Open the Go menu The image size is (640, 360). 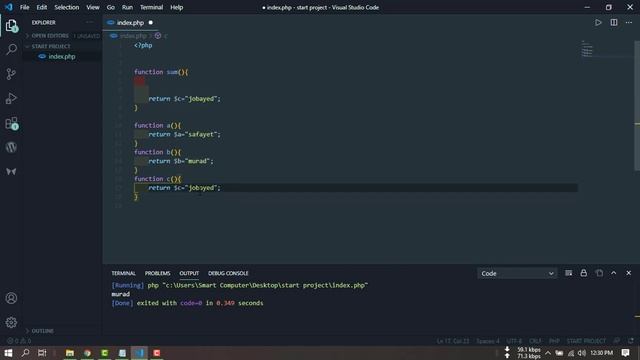coord(111,7)
